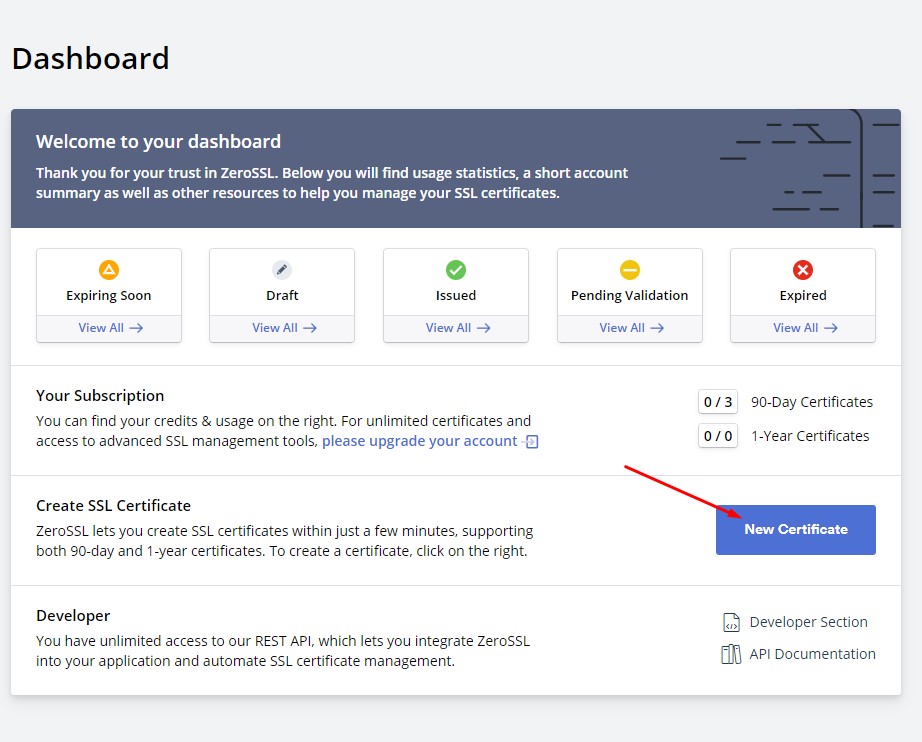Image resolution: width=922 pixels, height=742 pixels.
Task: Click the 90-Day Certificates label
Action: click(811, 402)
